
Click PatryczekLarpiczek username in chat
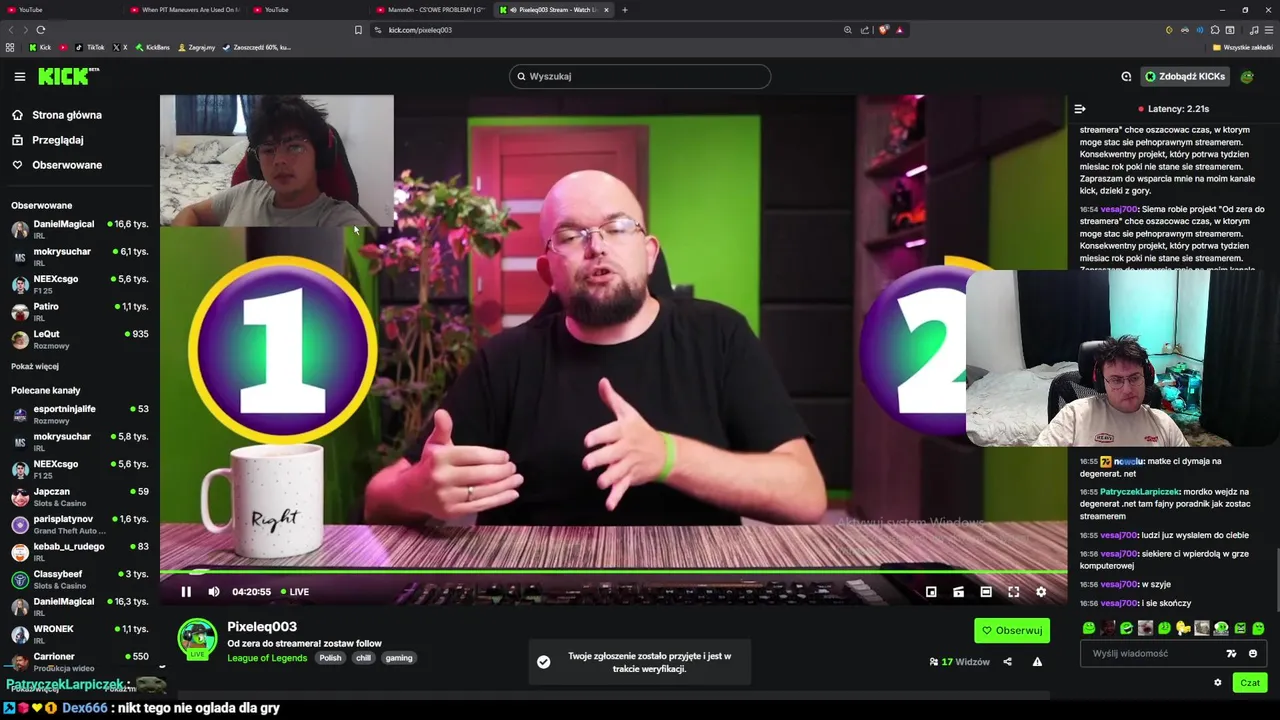click(1139, 492)
